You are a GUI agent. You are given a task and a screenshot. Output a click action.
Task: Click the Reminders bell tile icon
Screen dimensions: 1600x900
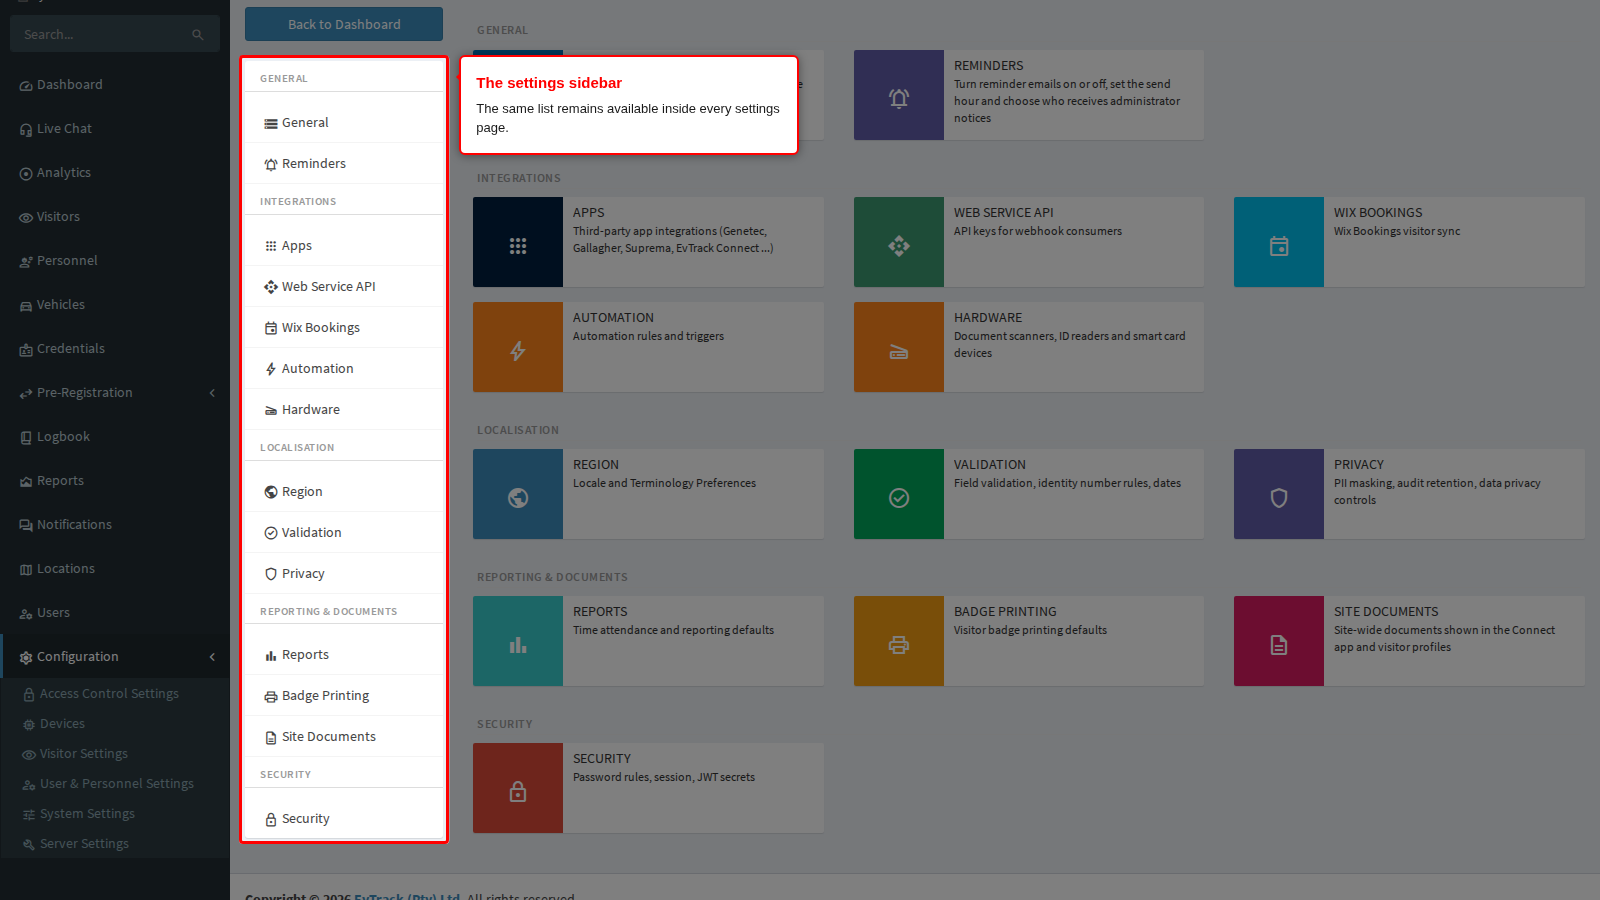[x=899, y=97]
